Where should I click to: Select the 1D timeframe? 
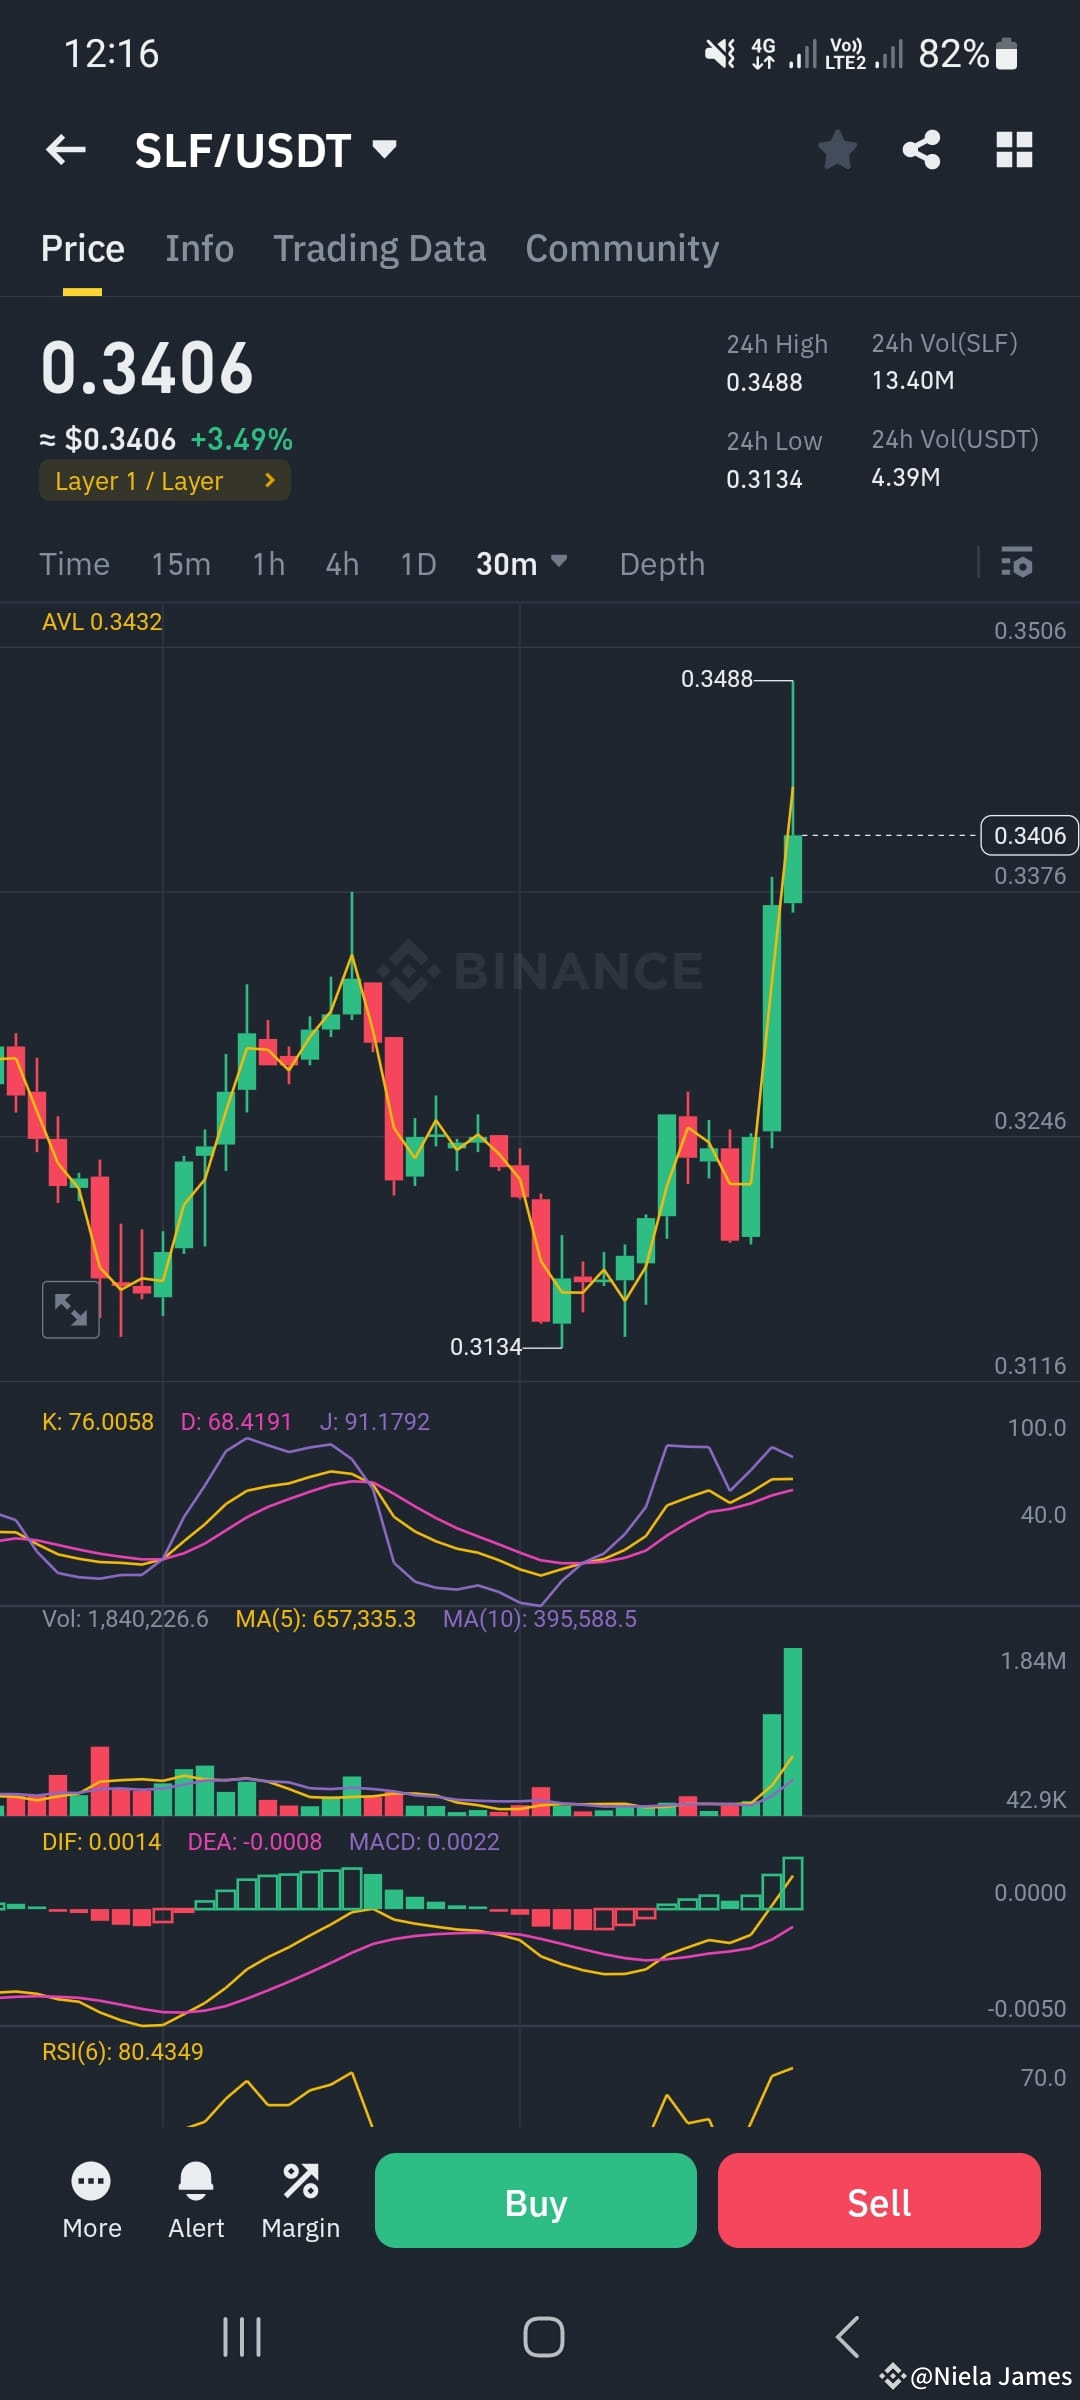[417, 564]
